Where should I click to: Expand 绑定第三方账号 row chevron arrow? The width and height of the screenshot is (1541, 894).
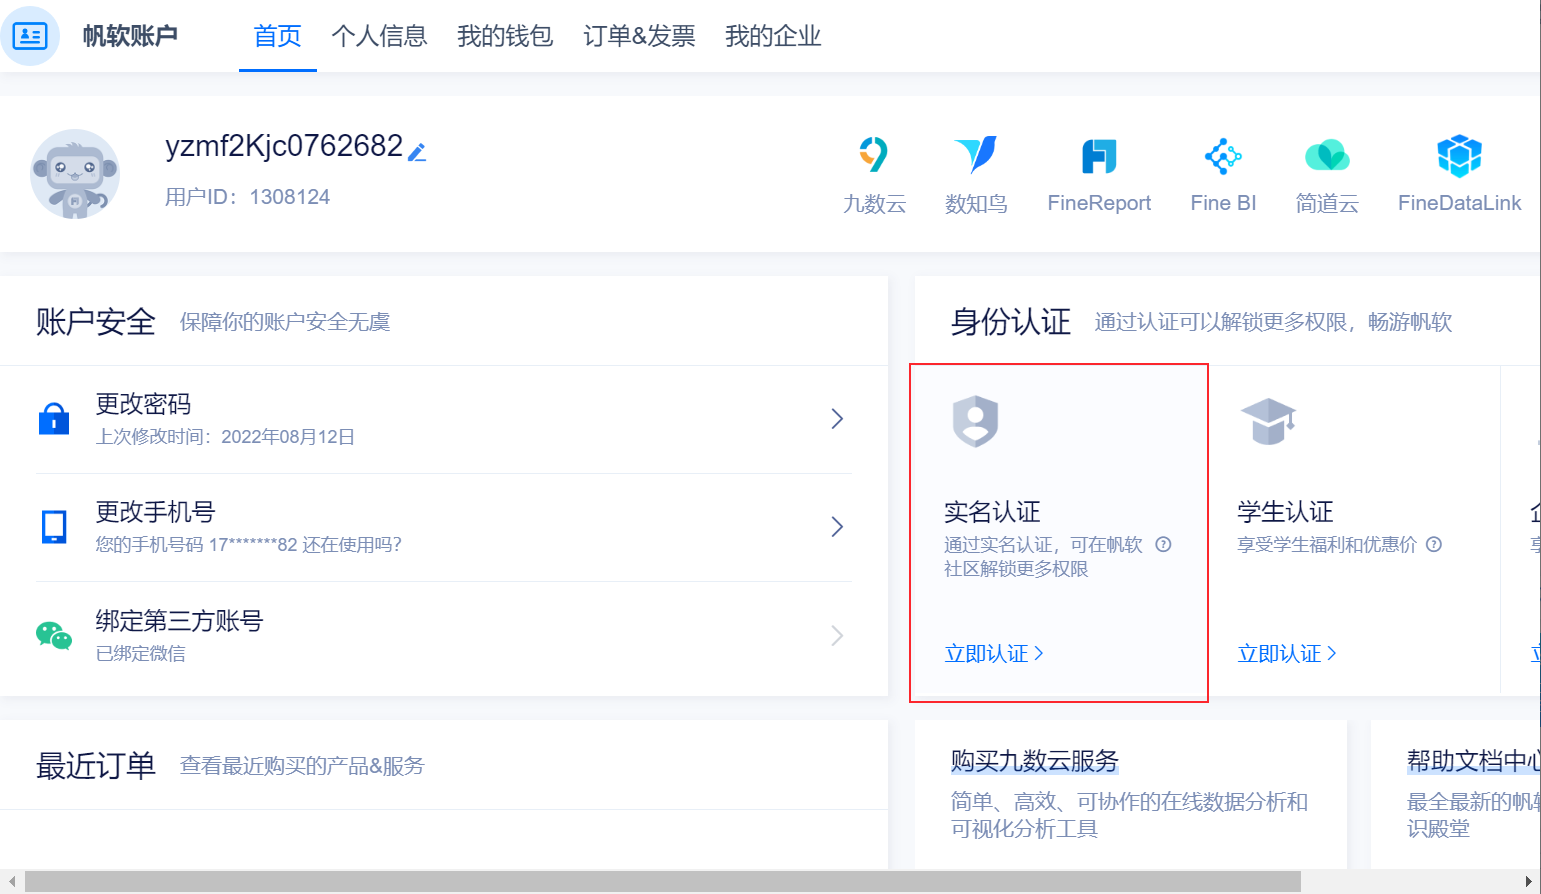(838, 635)
